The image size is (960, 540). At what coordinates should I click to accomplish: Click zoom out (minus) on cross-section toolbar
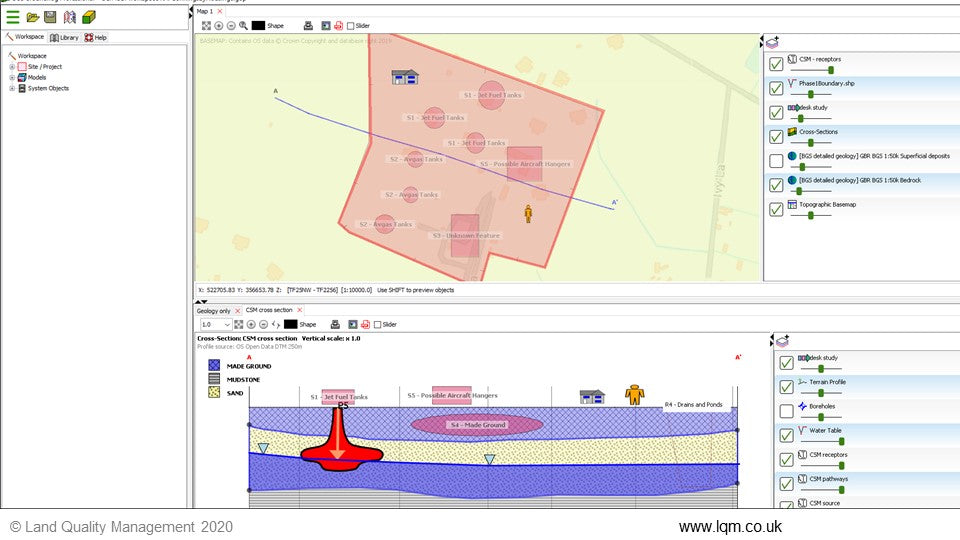pos(263,324)
